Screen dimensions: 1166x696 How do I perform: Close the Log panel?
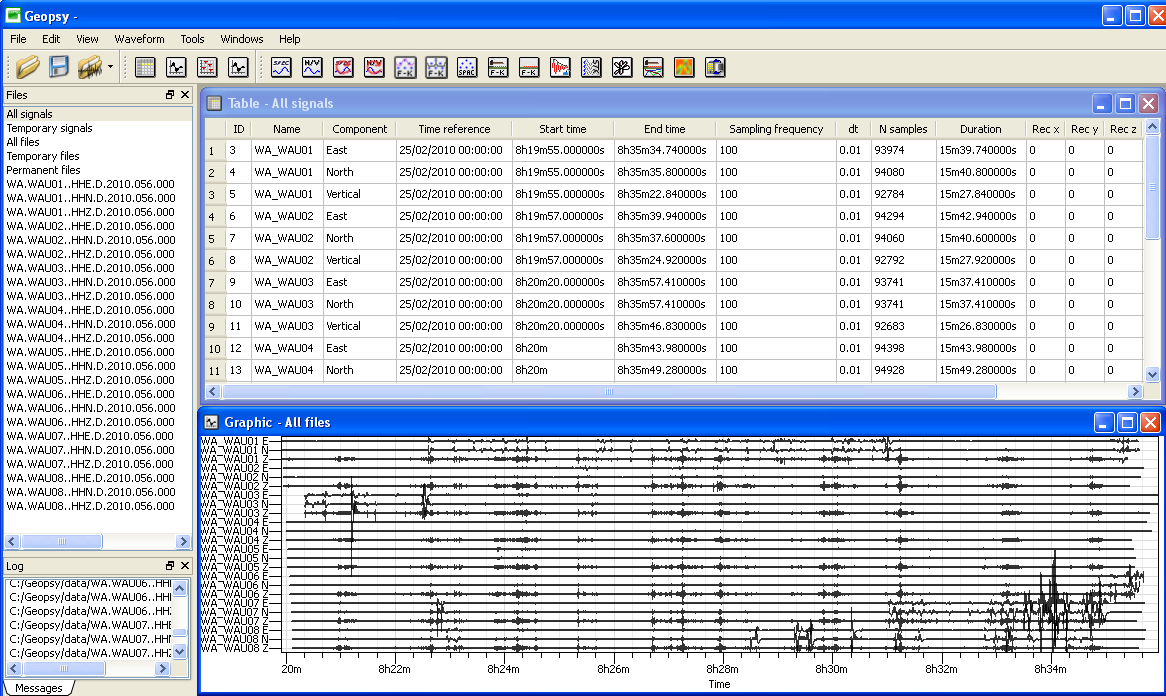(x=184, y=566)
